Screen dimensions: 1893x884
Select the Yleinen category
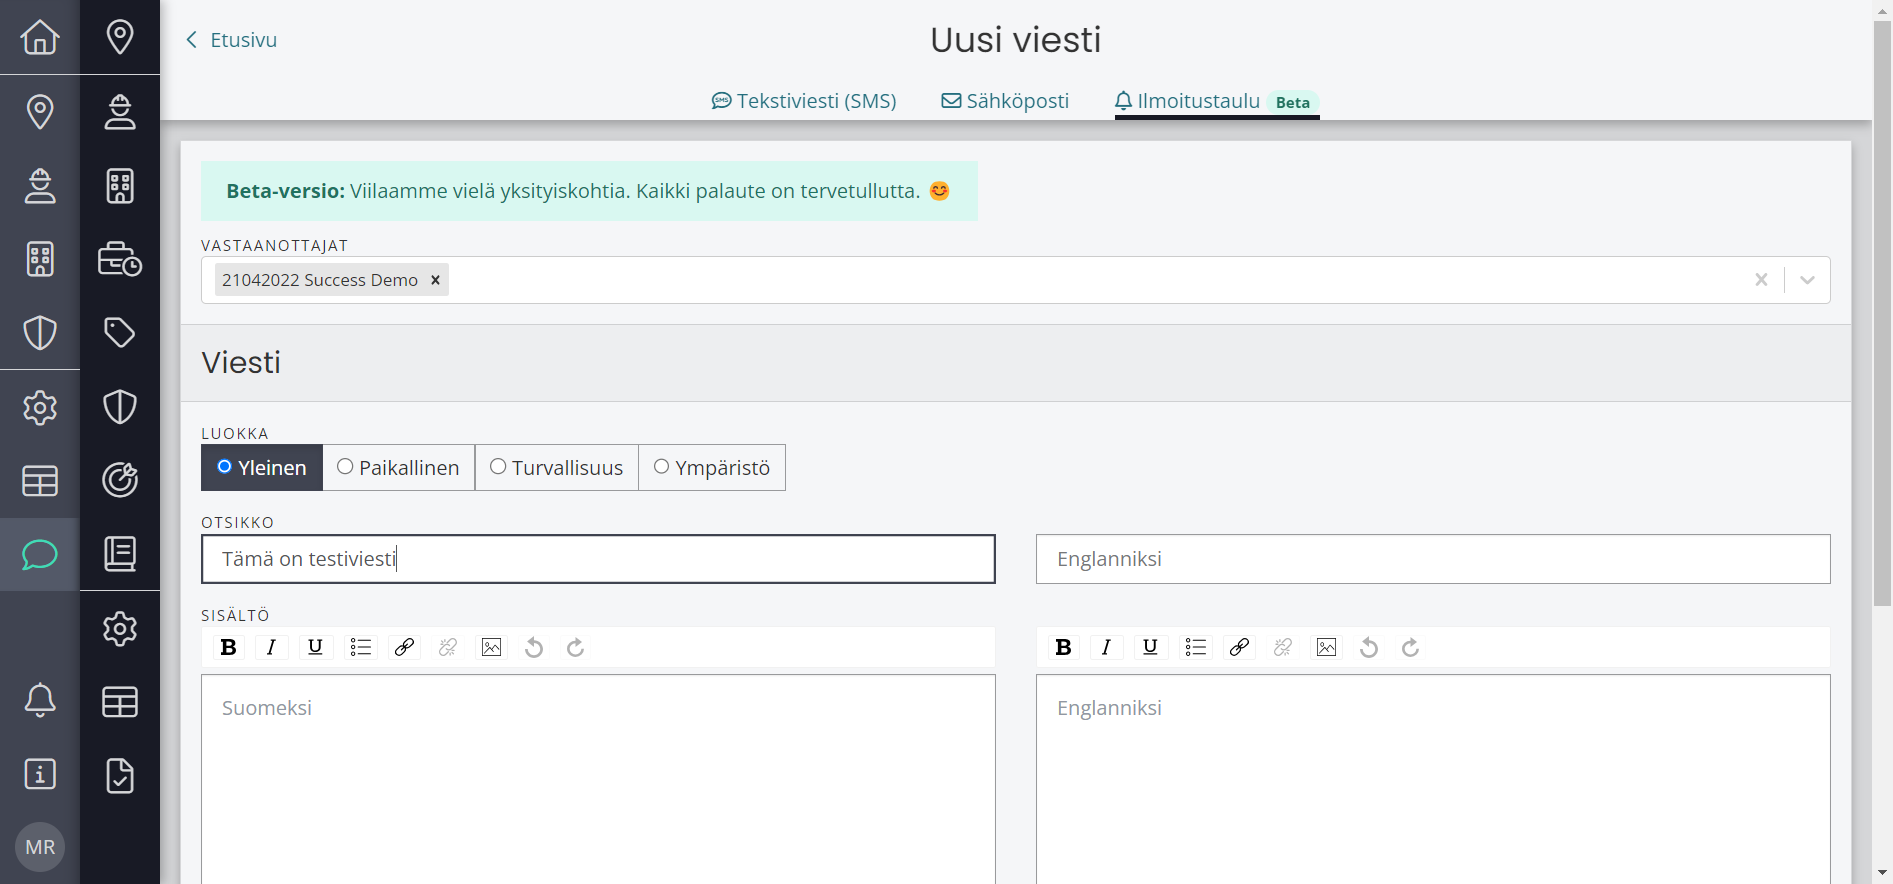[262, 467]
